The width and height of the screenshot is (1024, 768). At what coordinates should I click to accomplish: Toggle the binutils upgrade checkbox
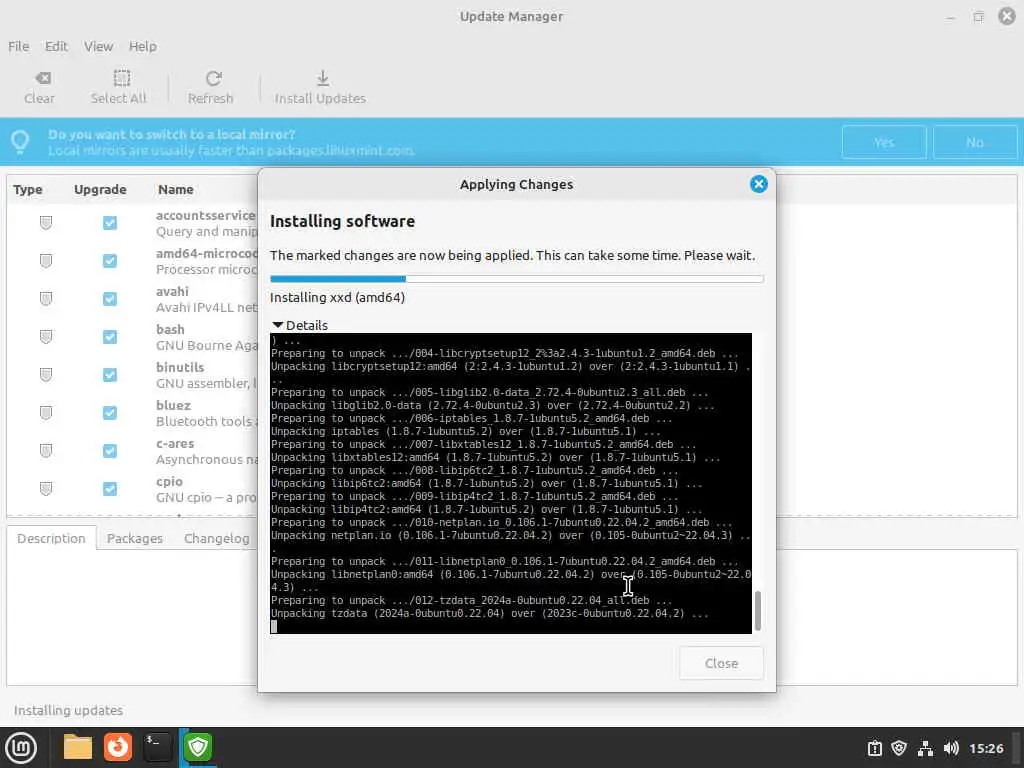tap(110, 374)
